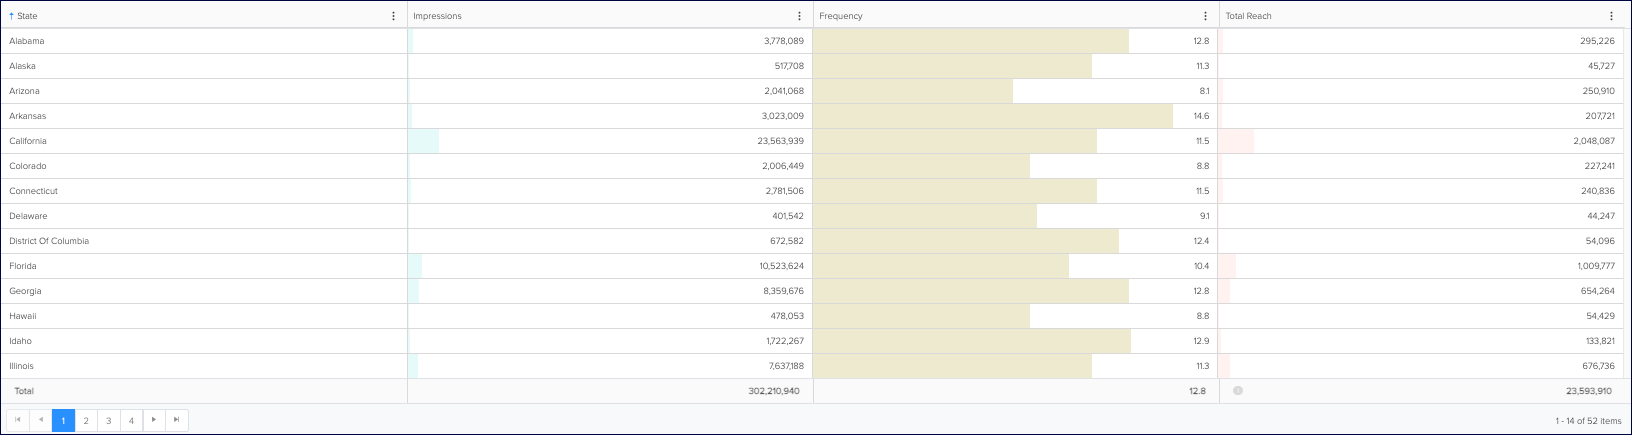The image size is (1632, 435).
Task: Click Alaska total reach value 45,727
Action: (x=1601, y=66)
